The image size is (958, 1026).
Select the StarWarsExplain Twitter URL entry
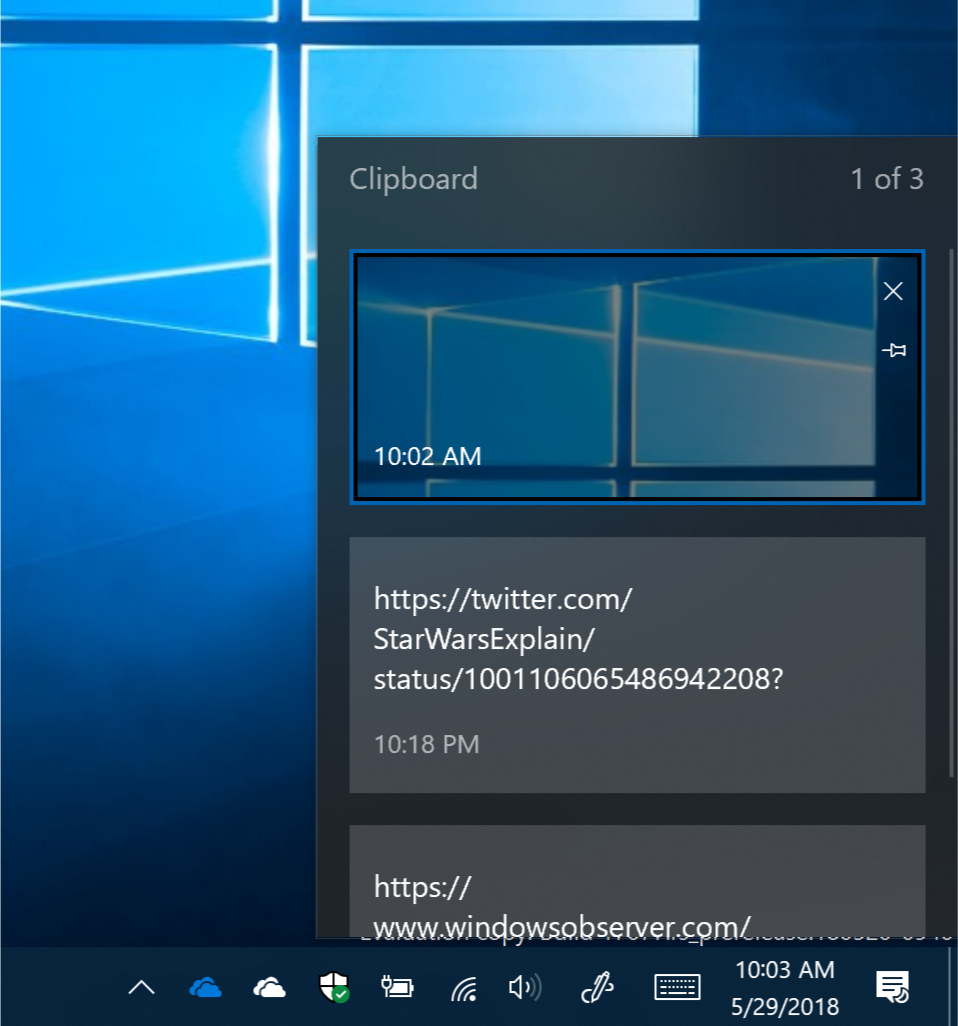(x=637, y=664)
